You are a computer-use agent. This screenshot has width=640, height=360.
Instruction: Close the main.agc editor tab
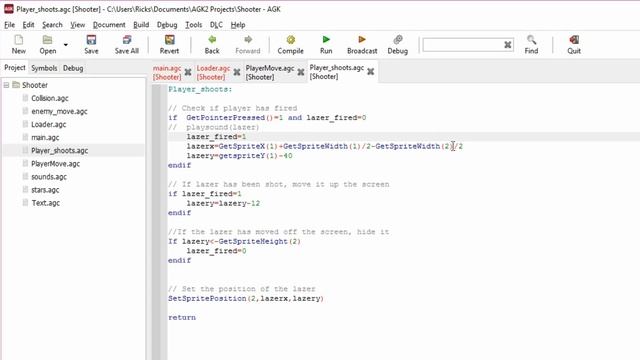click(188, 72)
